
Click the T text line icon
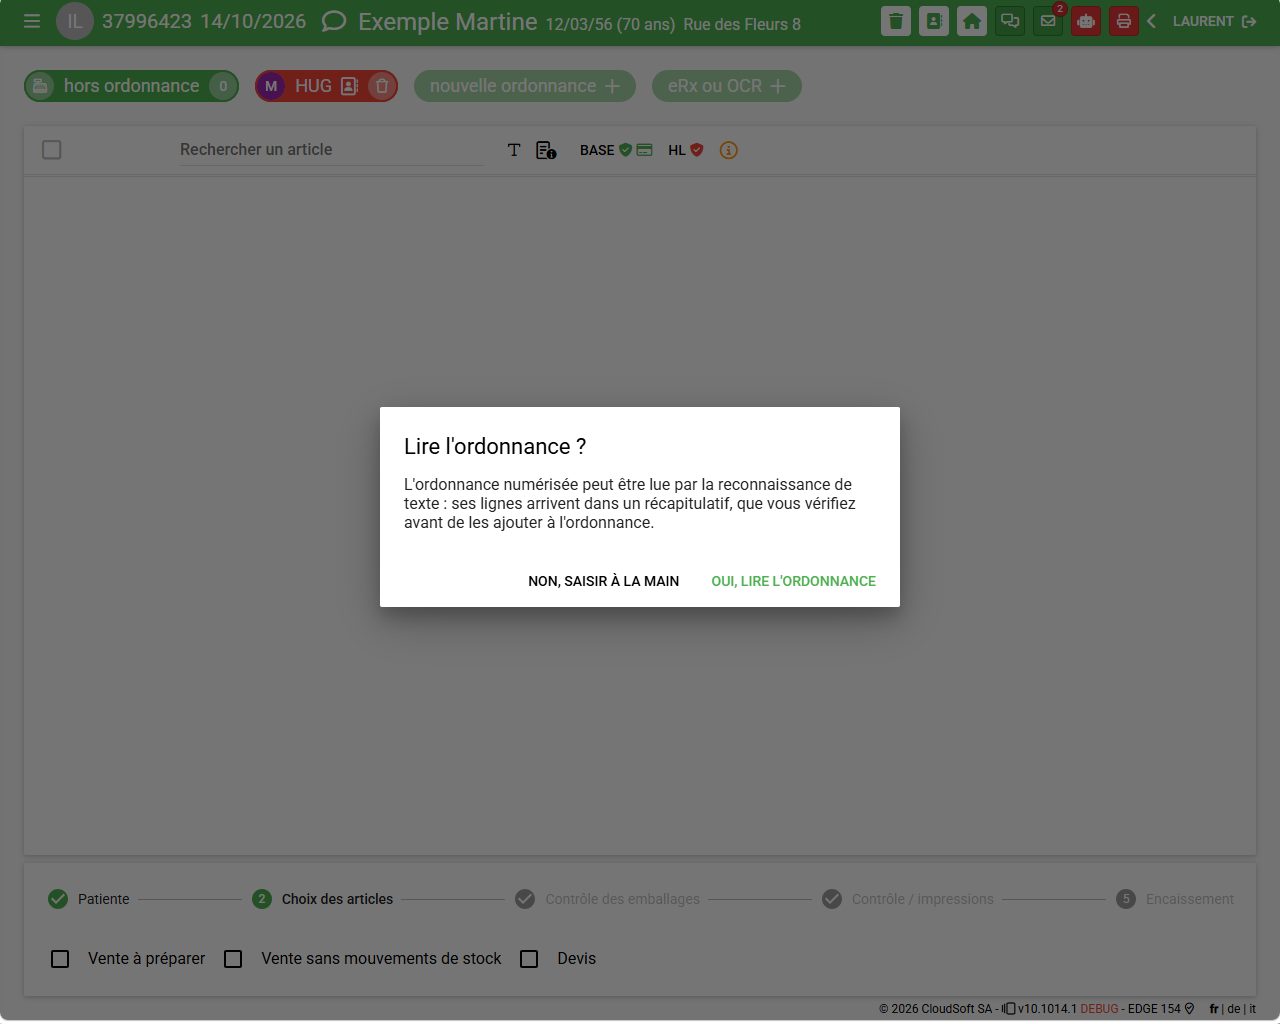(x=514, y=150)
